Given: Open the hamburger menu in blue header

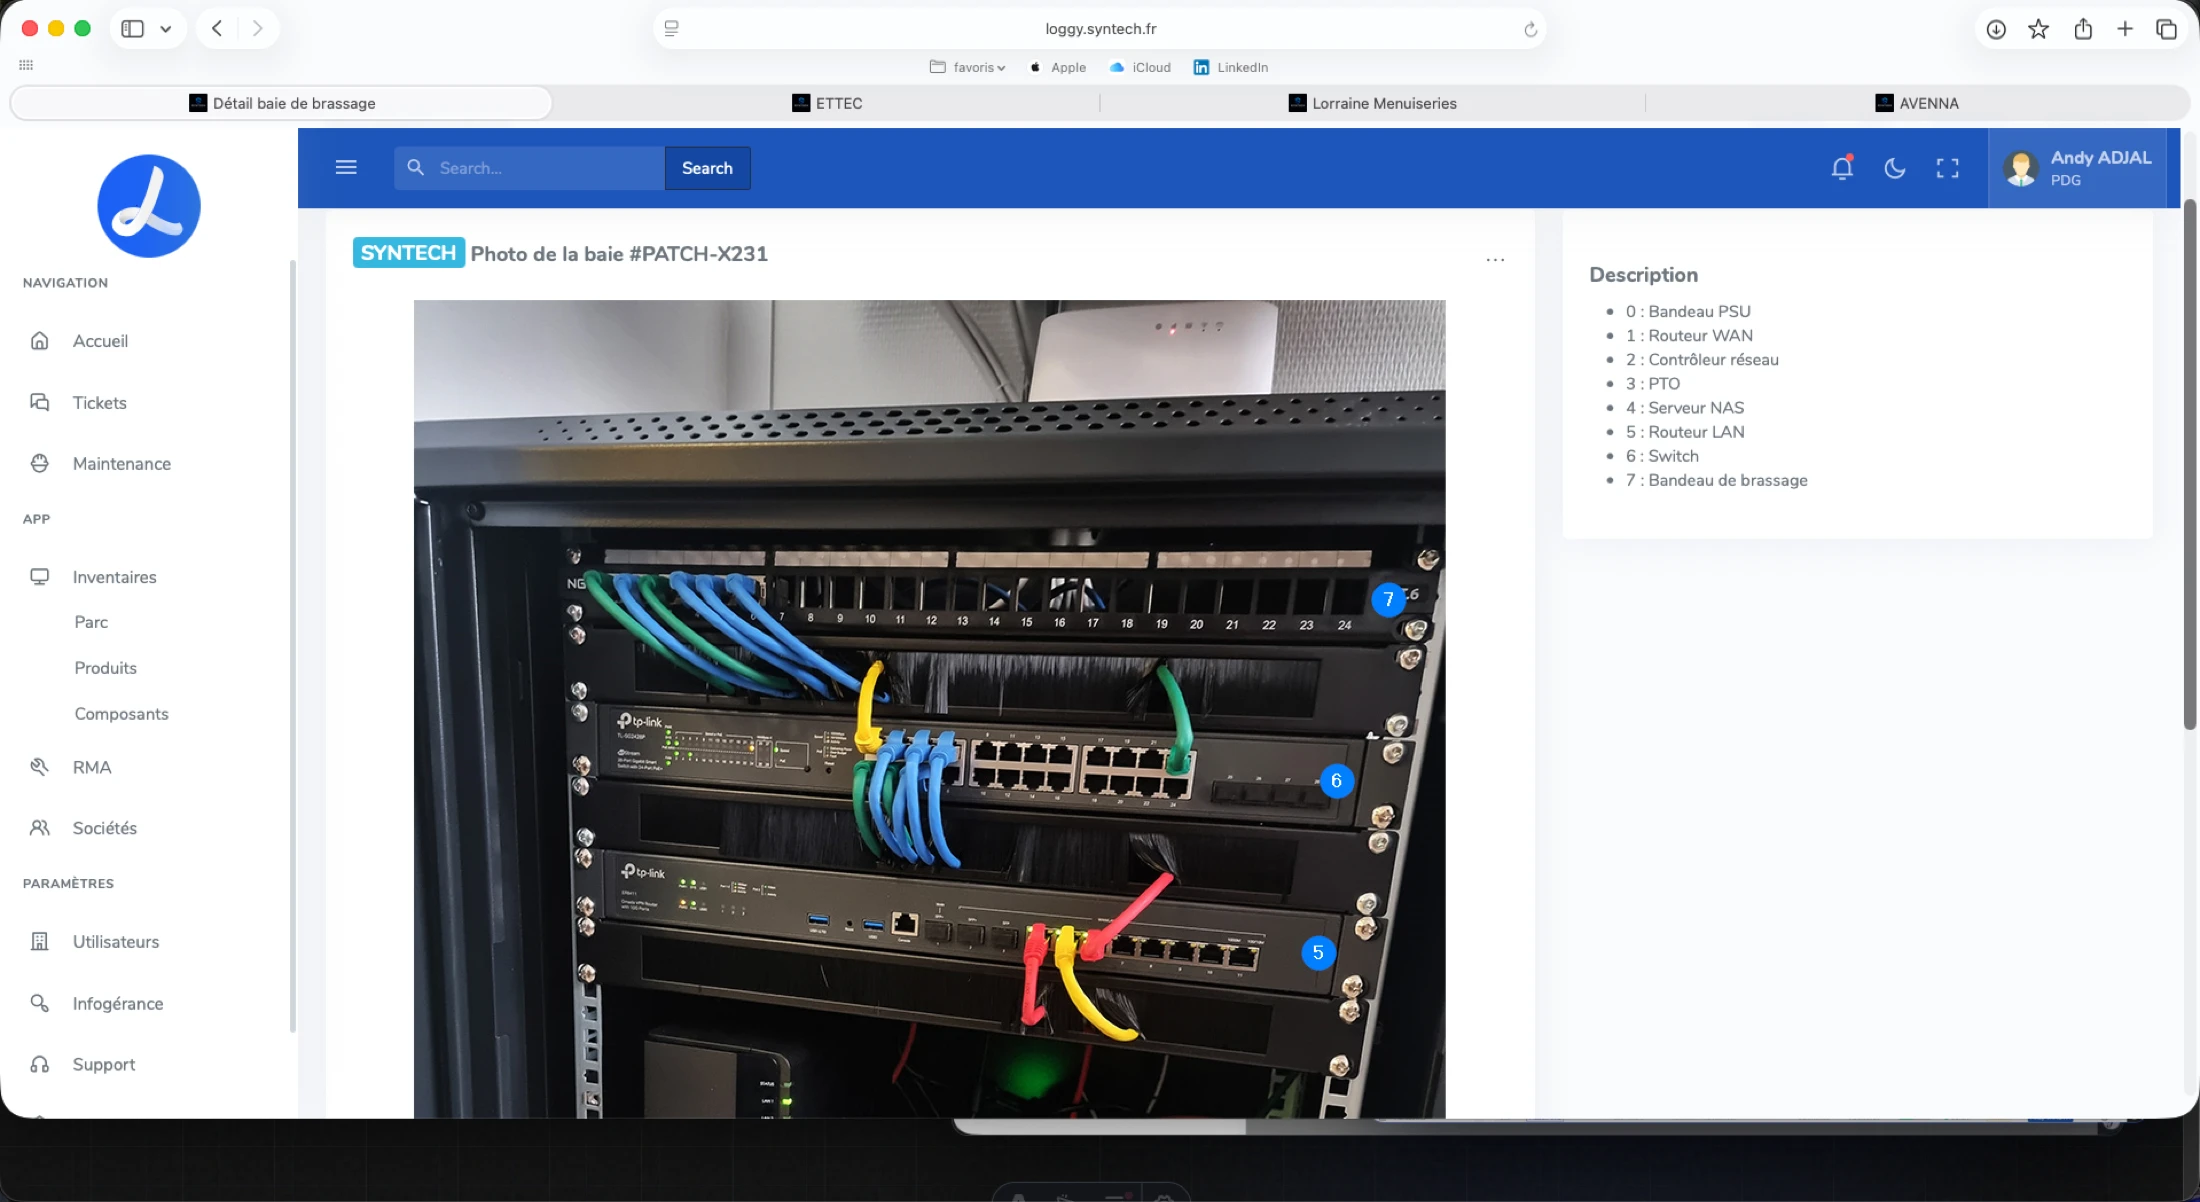Looking at the screenshot, I should pyautogui.click(x=346, y=167).
